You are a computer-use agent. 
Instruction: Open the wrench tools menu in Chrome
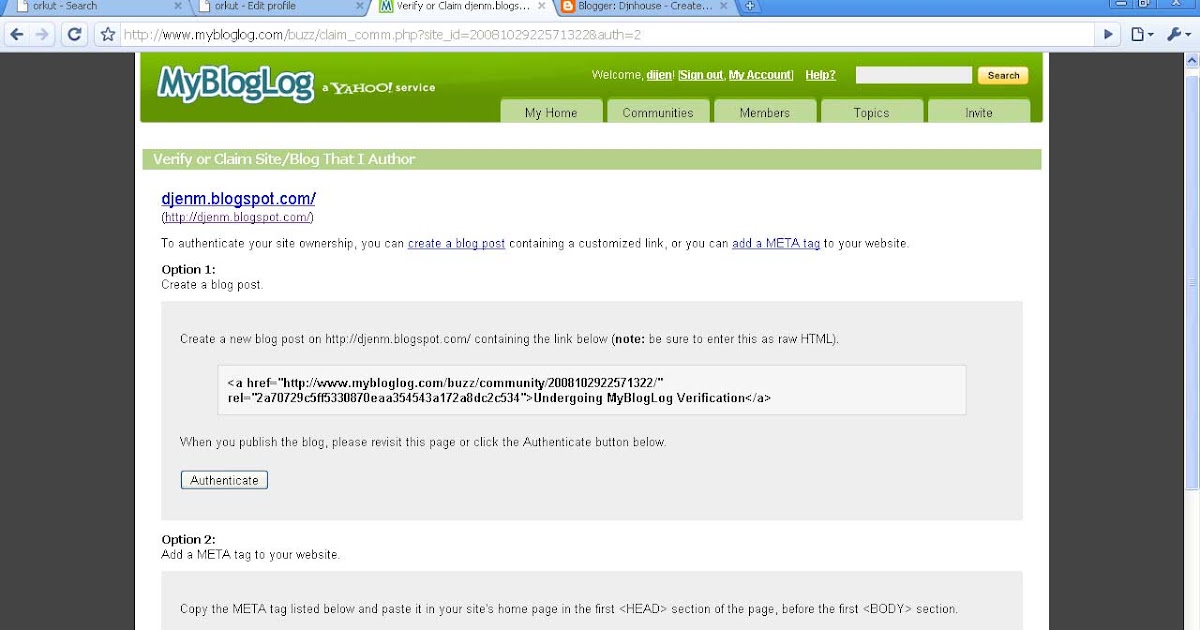(x=1172, y=33)
